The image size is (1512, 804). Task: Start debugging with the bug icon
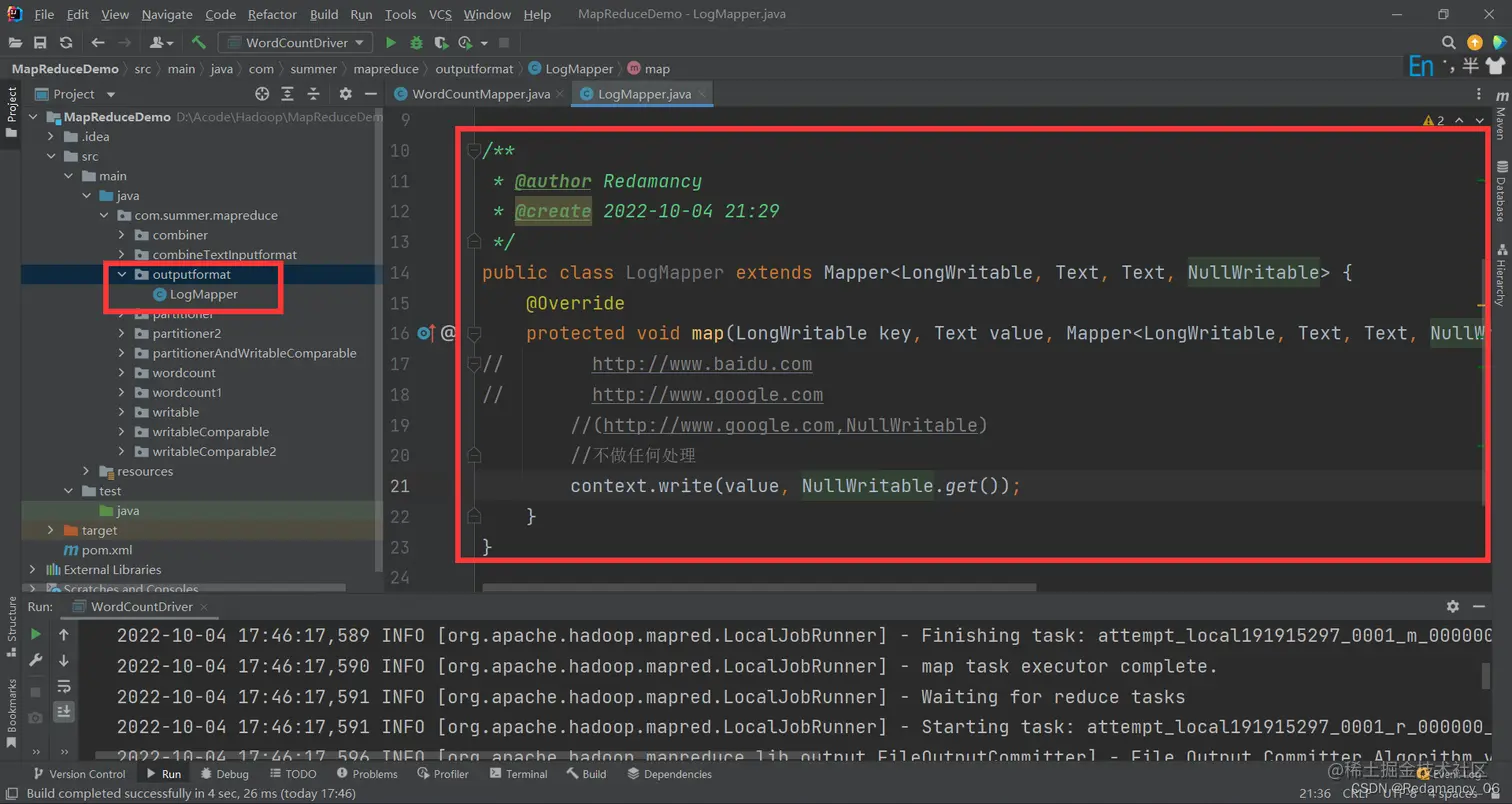[416, 42]
